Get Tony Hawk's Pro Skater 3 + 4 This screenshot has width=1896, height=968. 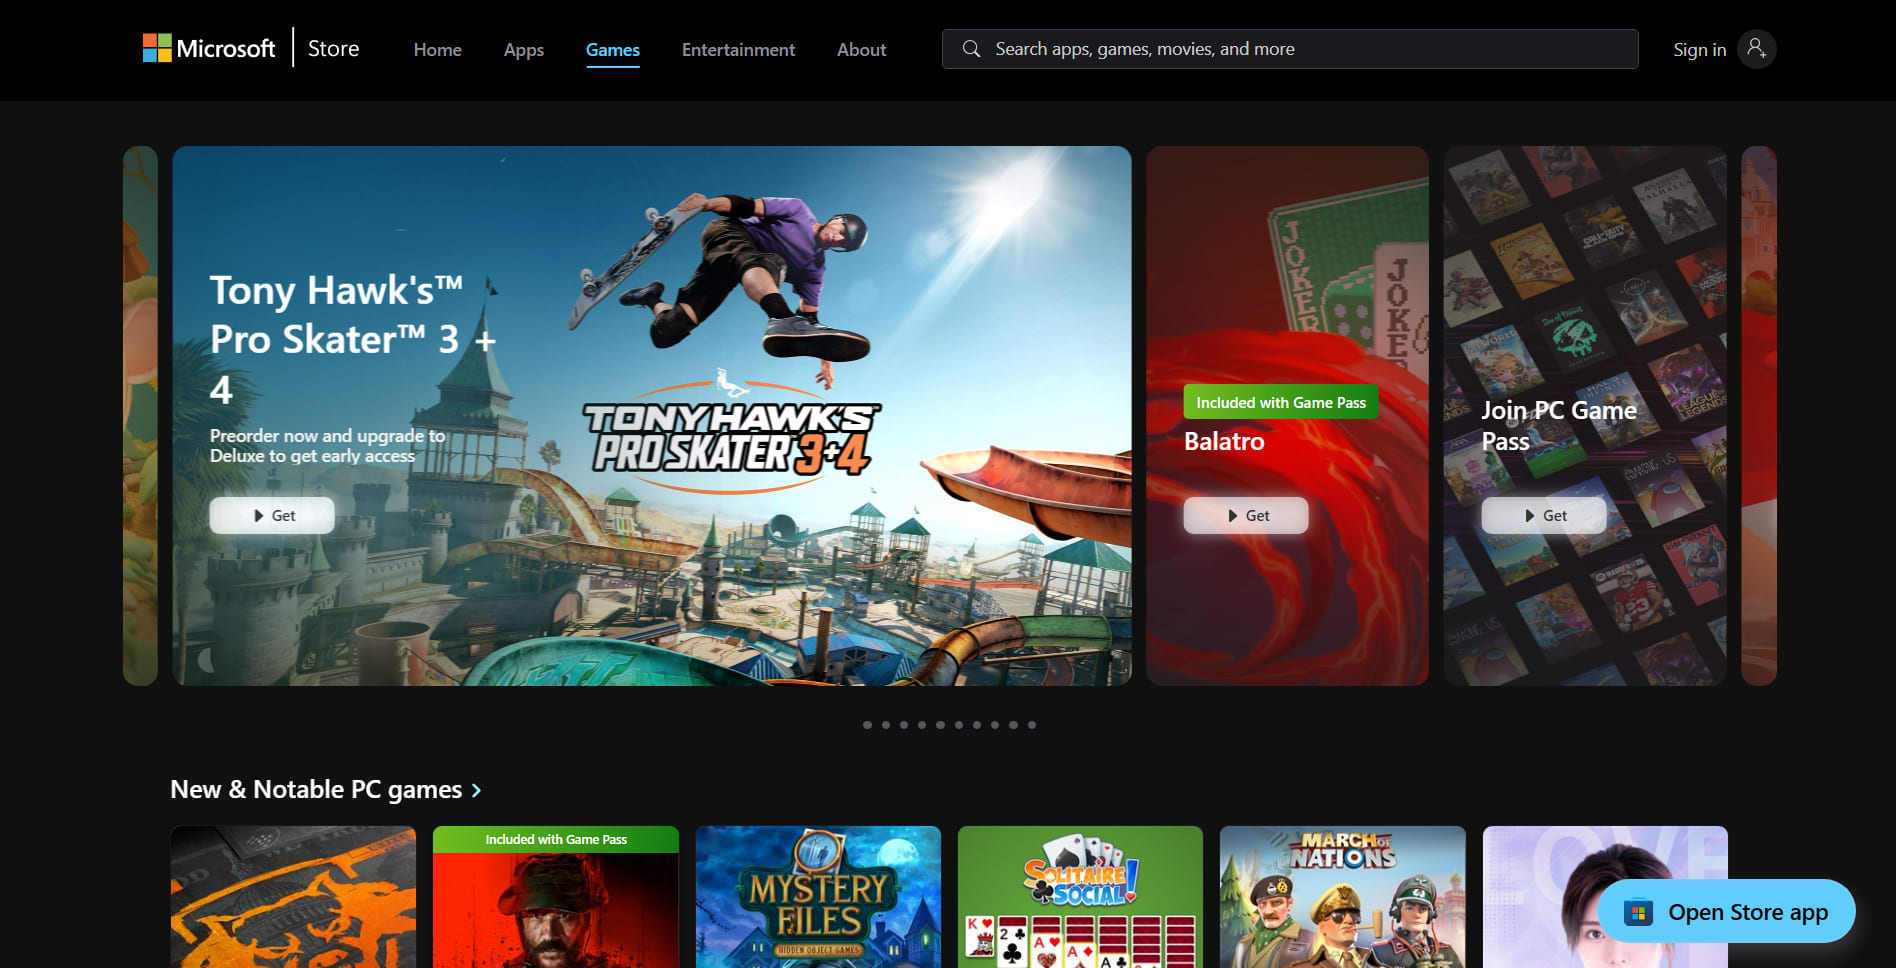272,515
